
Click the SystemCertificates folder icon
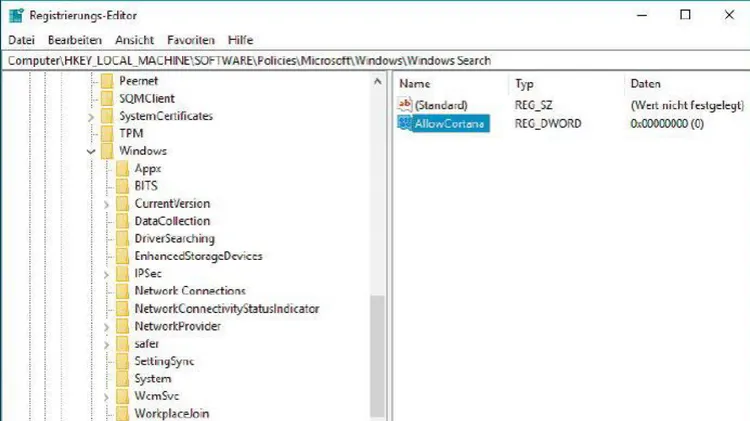pyautogui.click(x=107, y=116)
